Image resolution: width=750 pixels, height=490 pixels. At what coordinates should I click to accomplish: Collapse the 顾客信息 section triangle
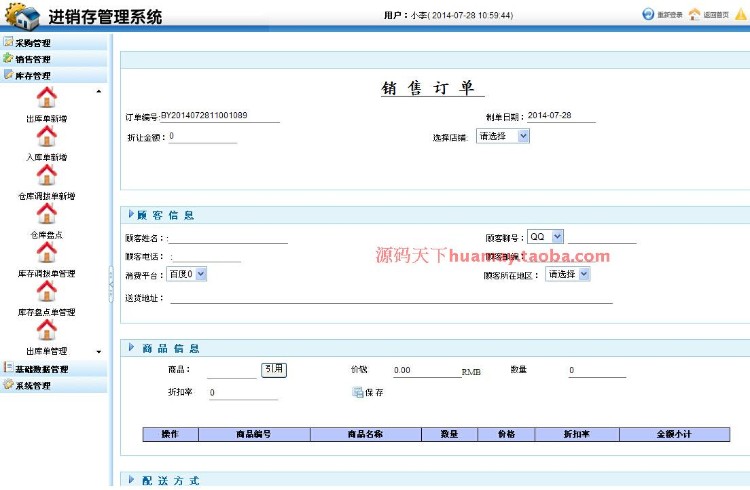[x=131, y=214]
